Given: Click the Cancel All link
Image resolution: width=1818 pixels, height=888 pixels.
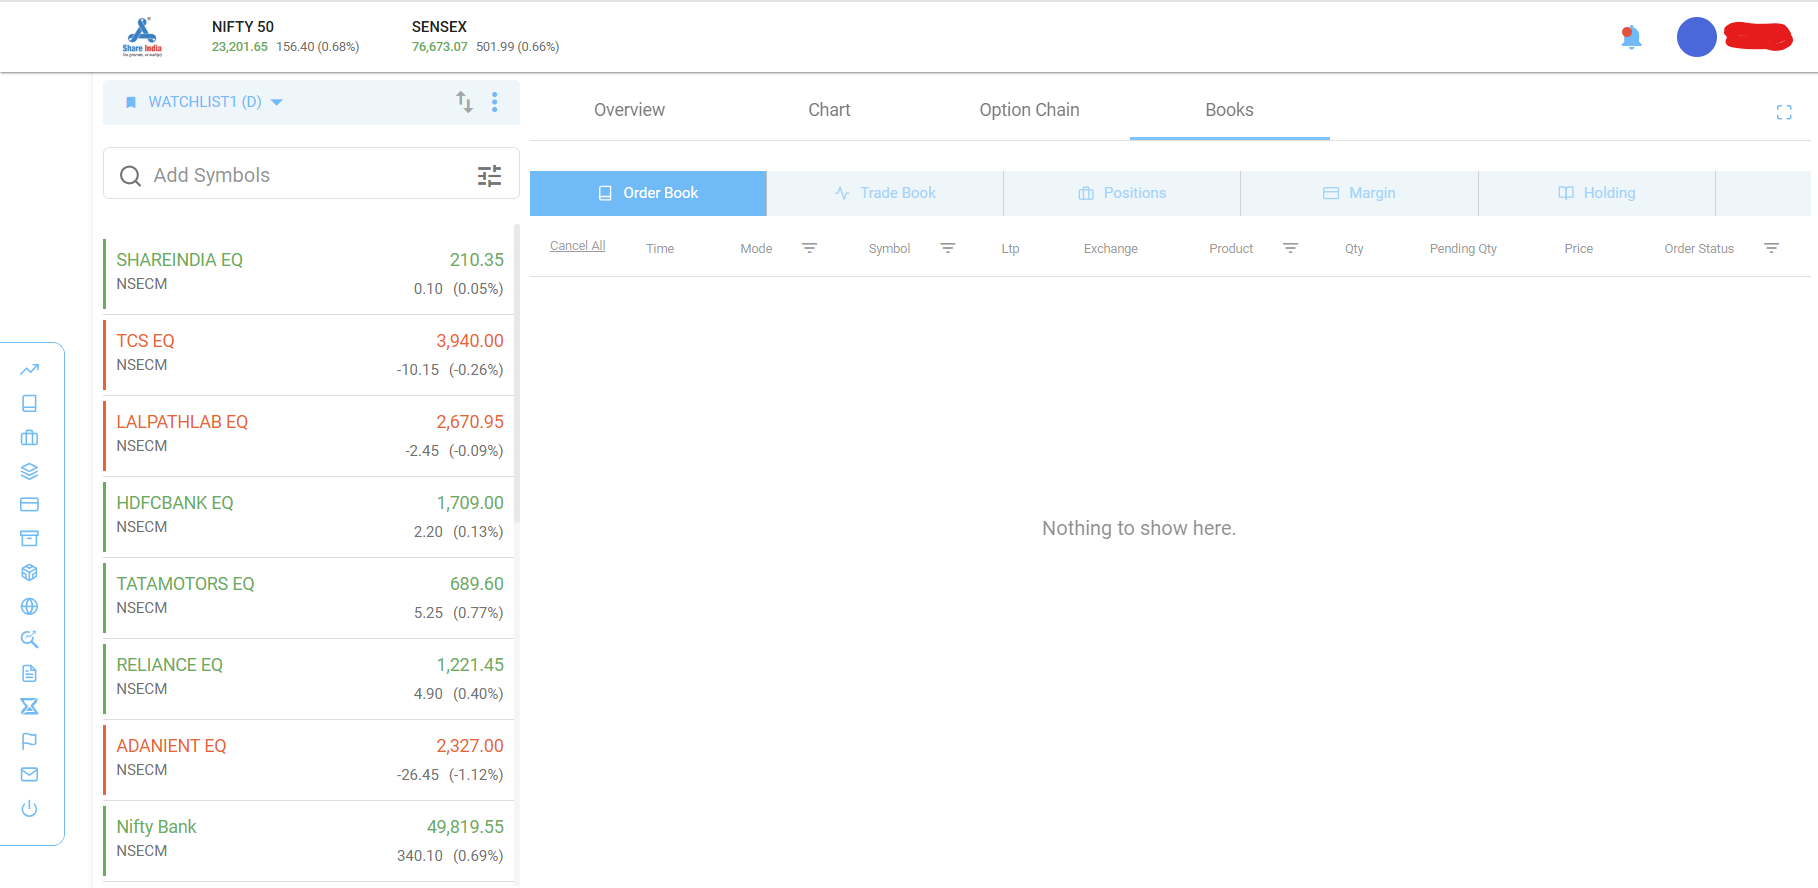Looking at the screenshot, I should [x=578, y=246].
